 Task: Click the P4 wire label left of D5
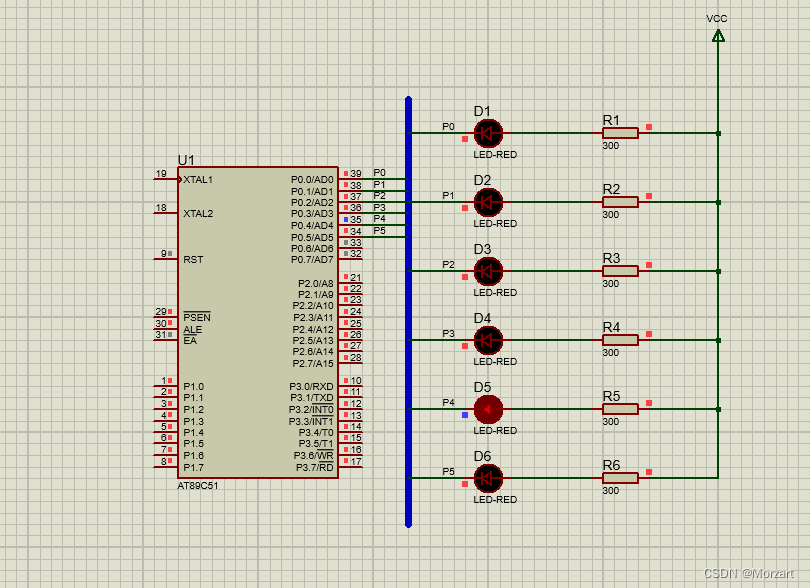(448, 403)
